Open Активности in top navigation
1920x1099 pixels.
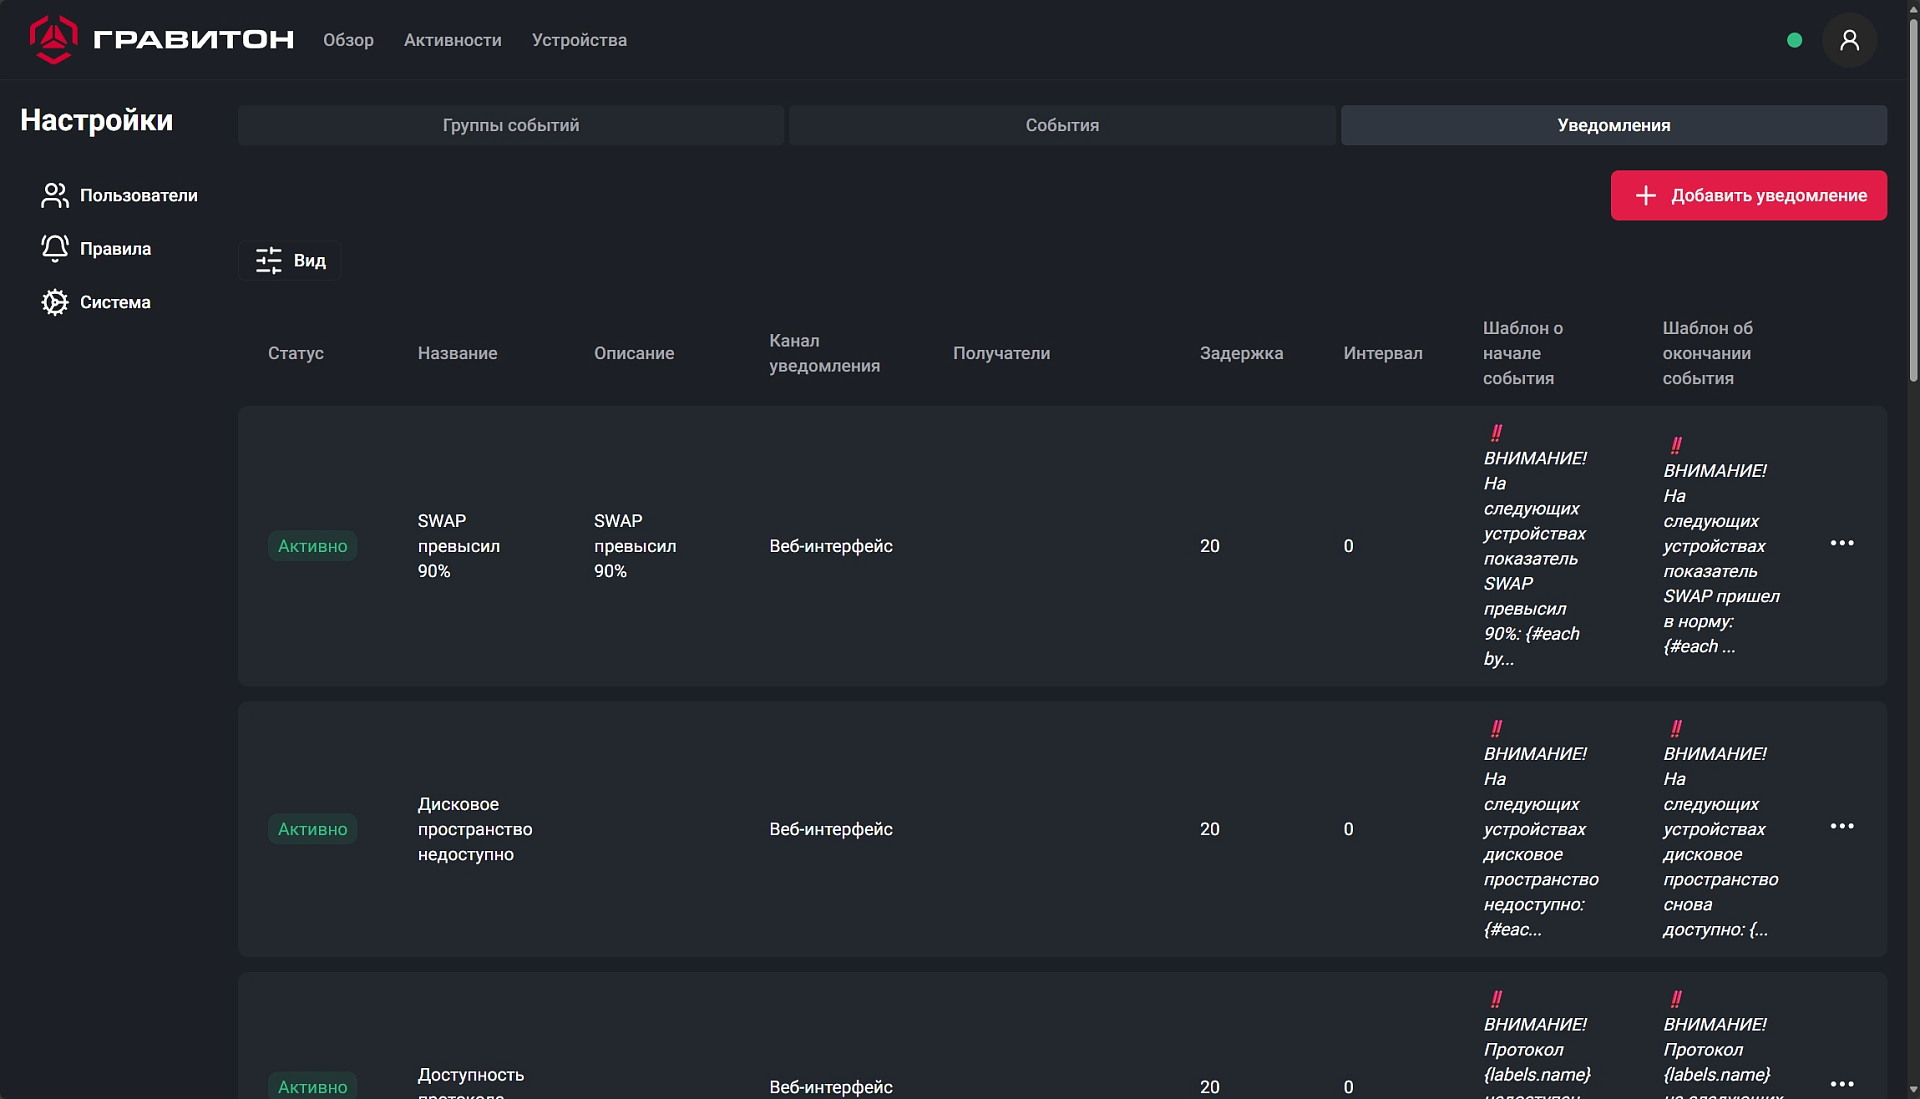click(452, 40)
